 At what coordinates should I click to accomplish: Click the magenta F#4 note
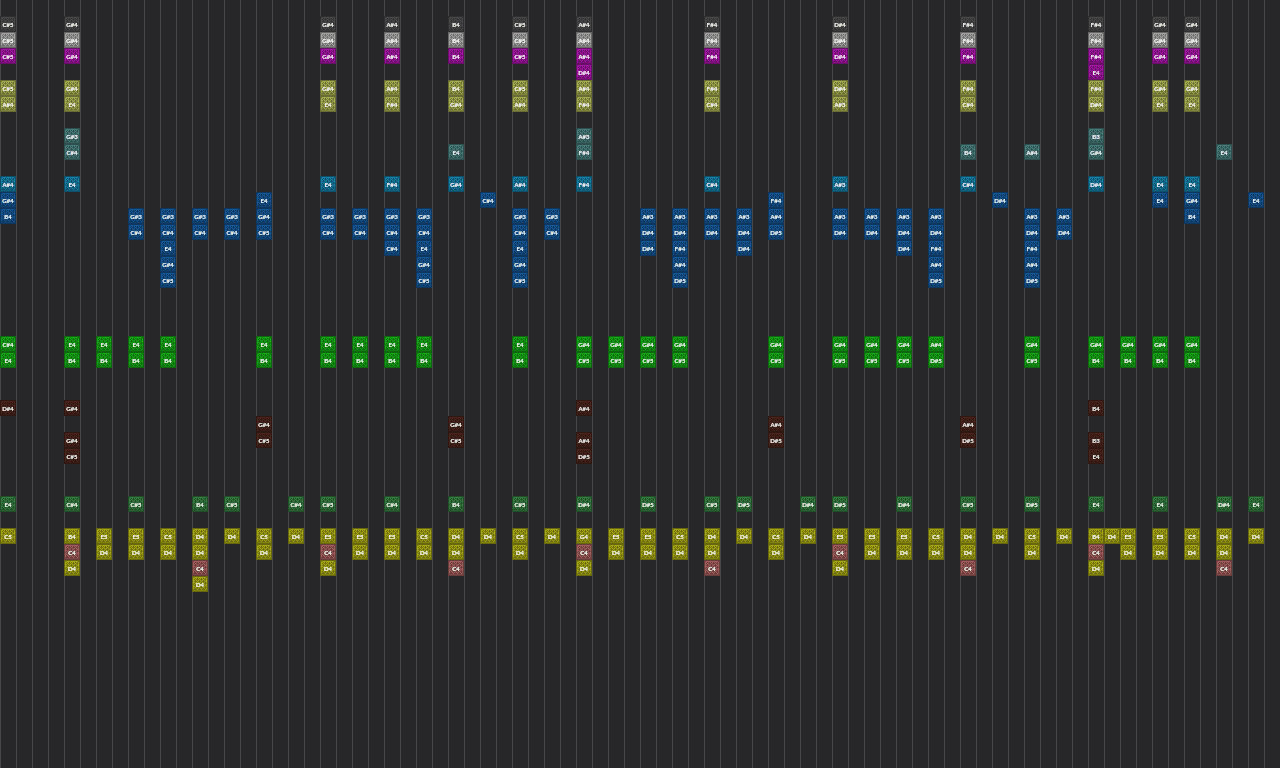[x=712, y=57]
